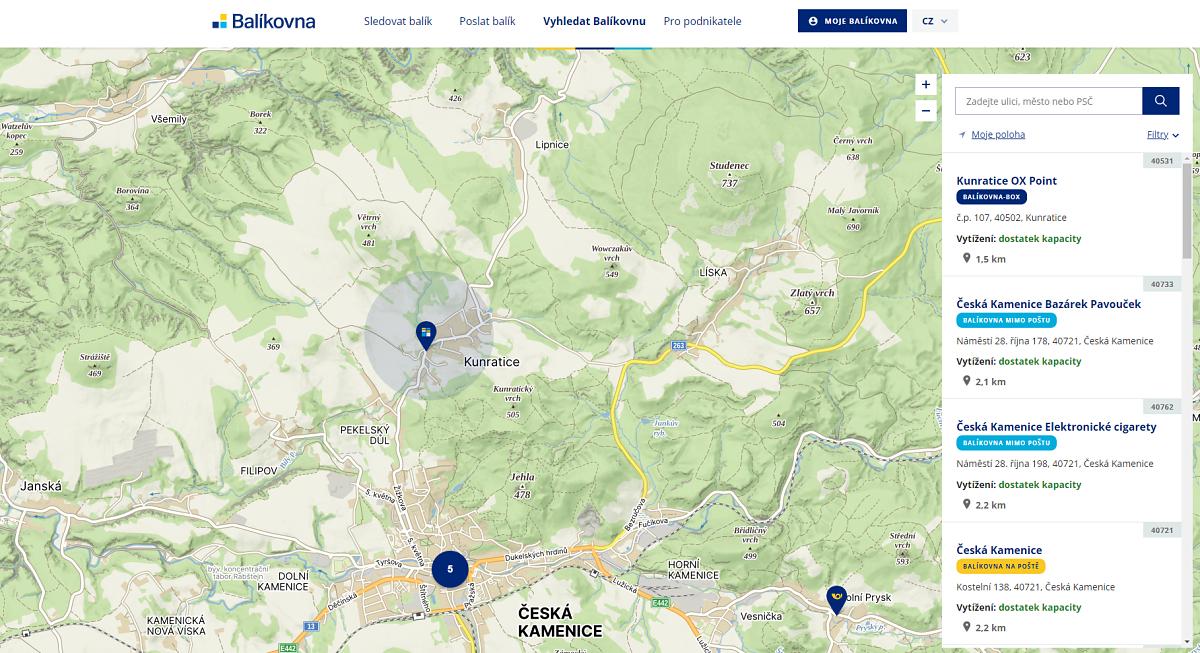The height and width of the screenshot is (653, 1200).
Task: Click Balíkovna mimo poštu badge under Elektronické cigarety
Action: (1006, 443)
